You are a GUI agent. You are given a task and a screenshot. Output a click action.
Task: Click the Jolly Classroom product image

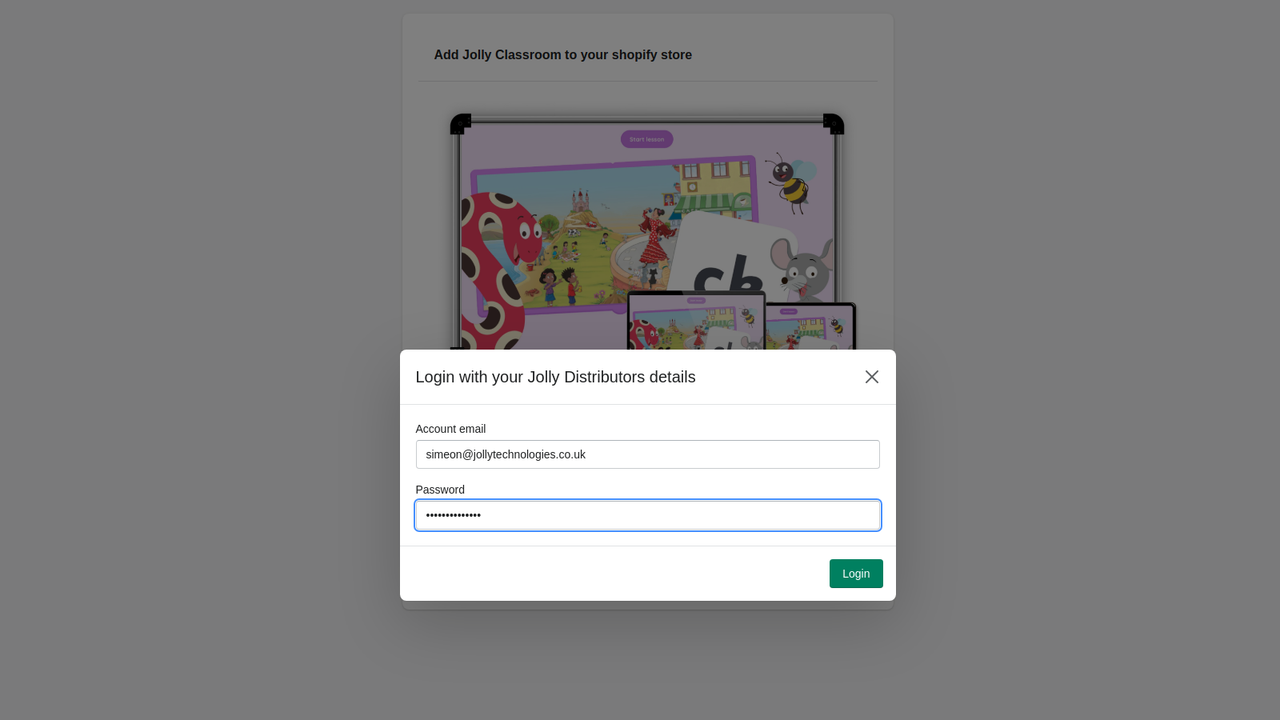pyautogui.click(x=648, y=230)
